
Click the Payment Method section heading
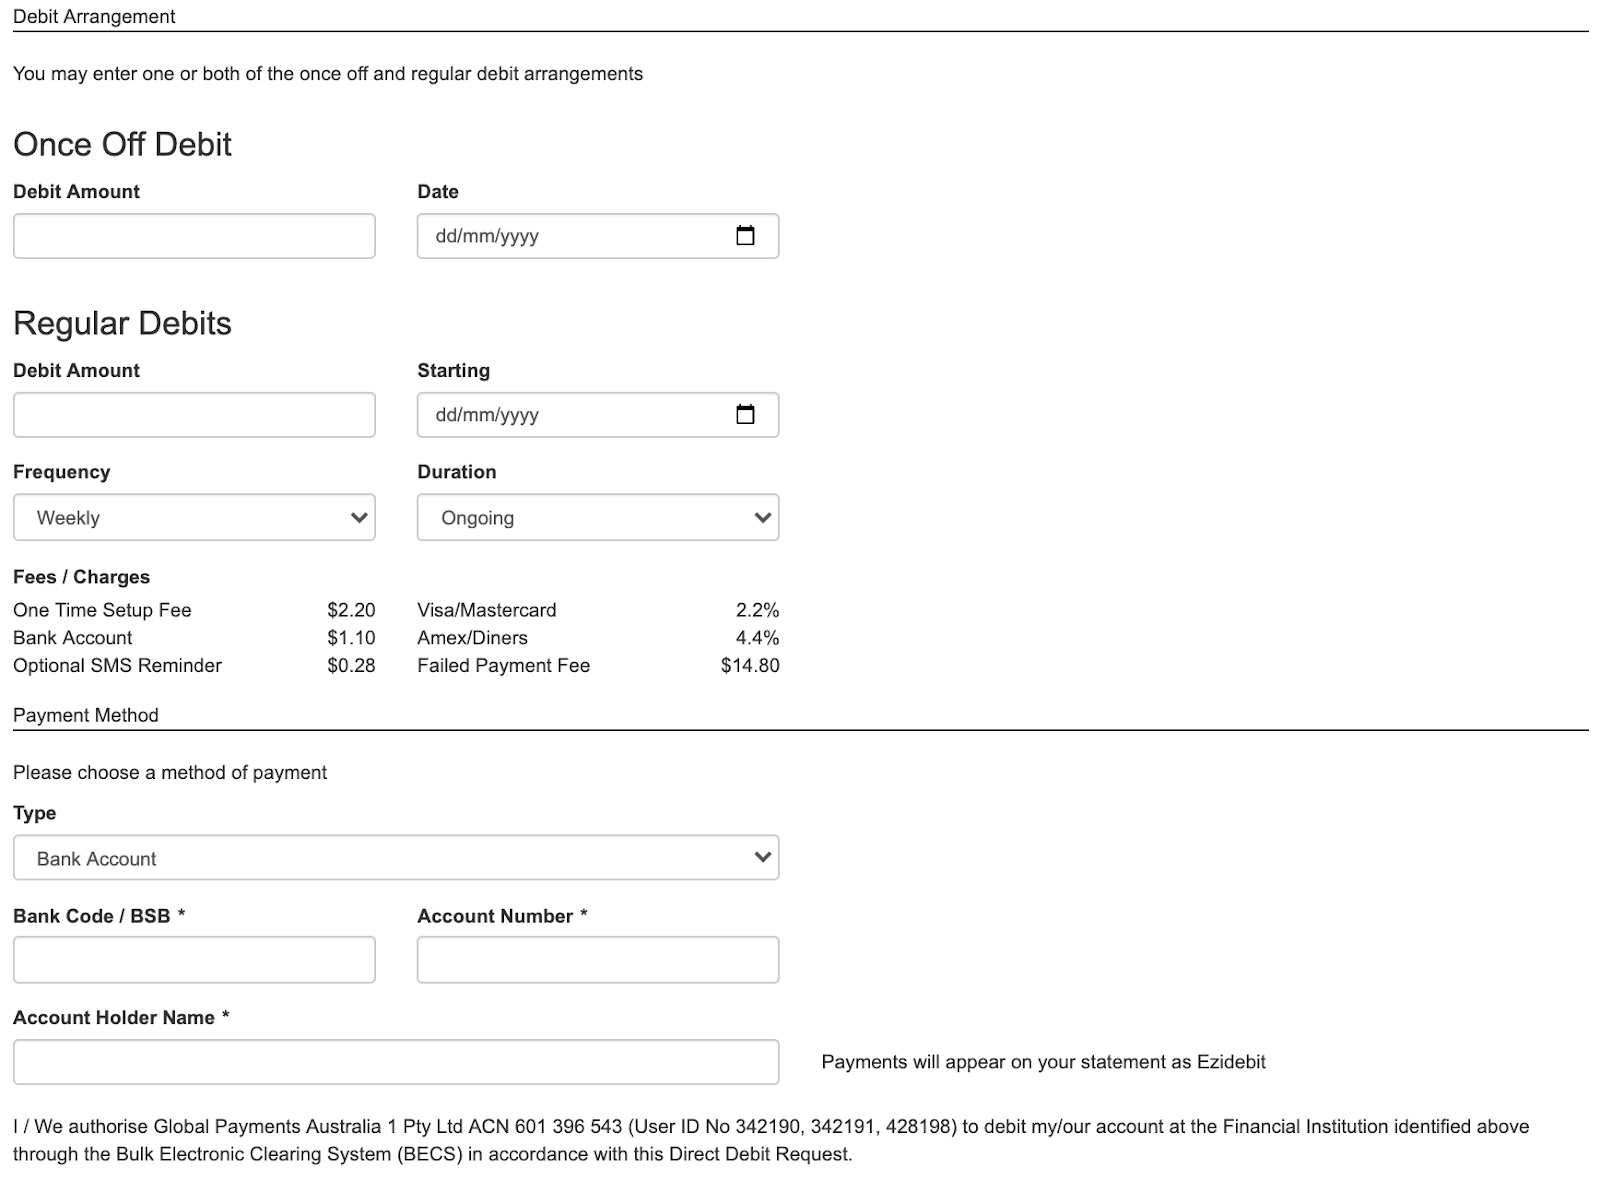(86, 715)
